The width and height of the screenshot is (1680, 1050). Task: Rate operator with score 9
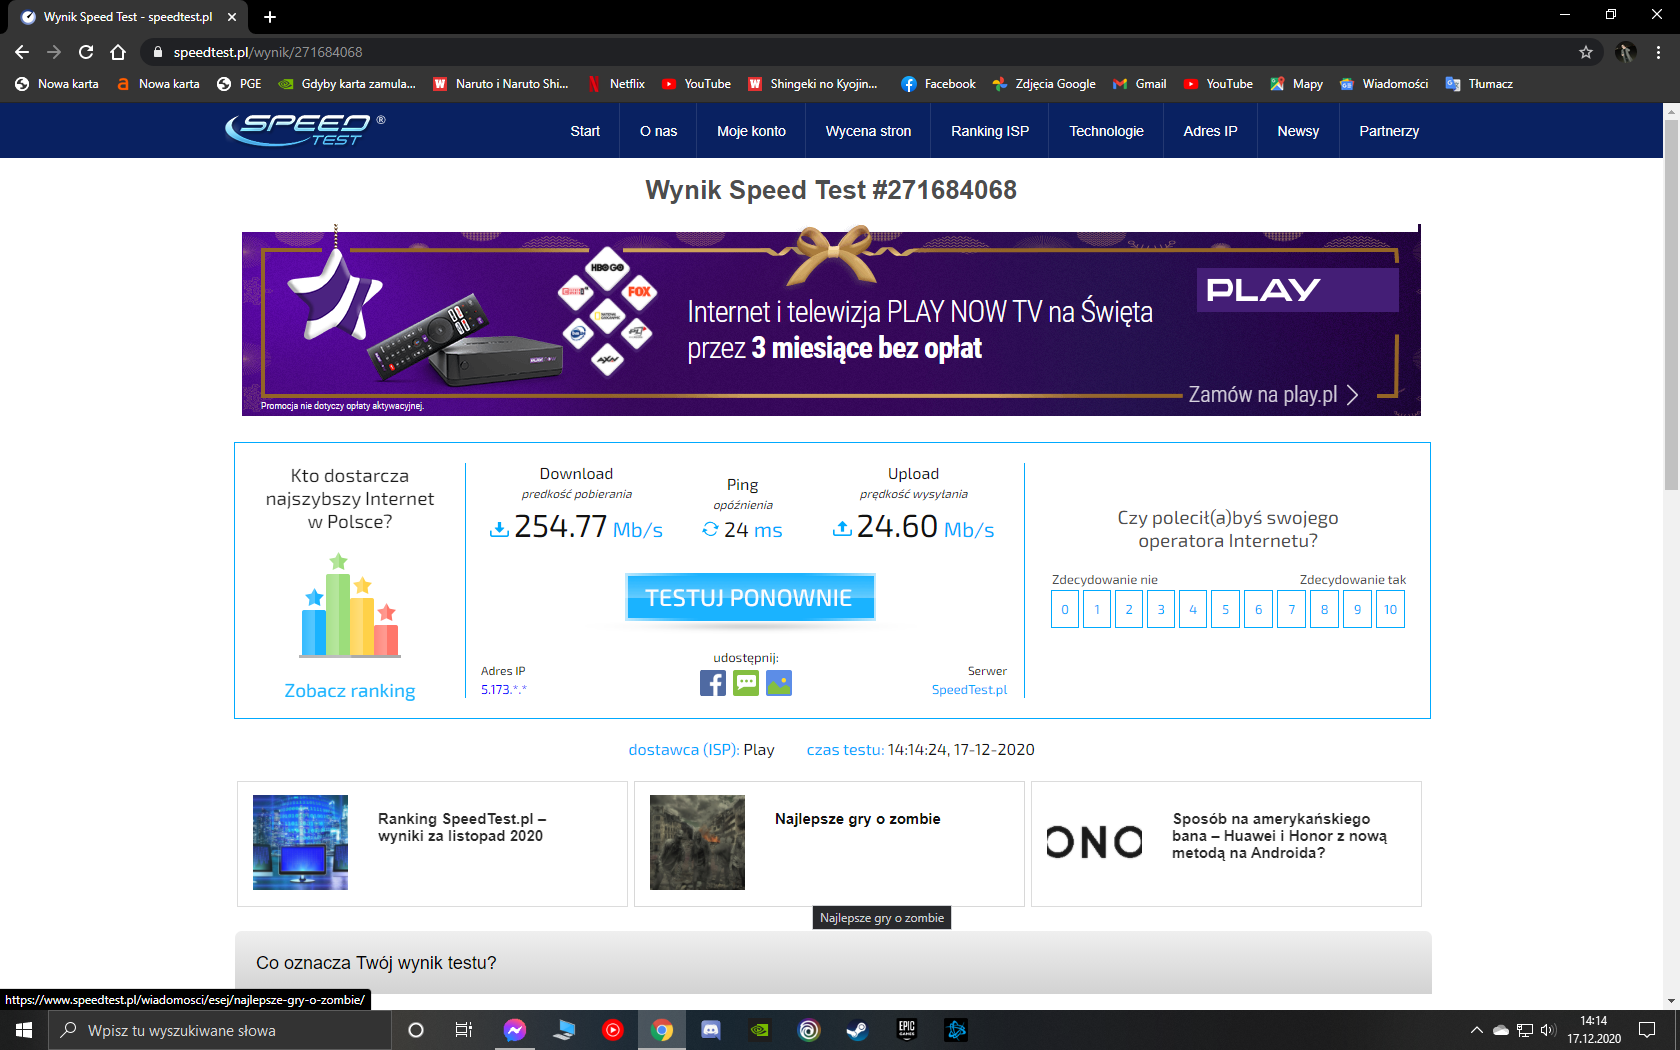pos(1357,609)
